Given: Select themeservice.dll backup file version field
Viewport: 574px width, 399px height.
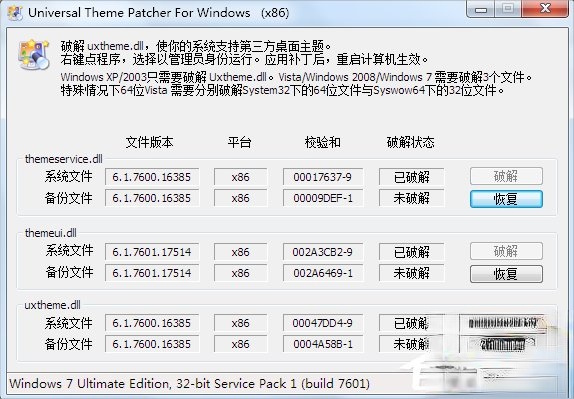Looking at the screenshot, I should pos(152,198).
